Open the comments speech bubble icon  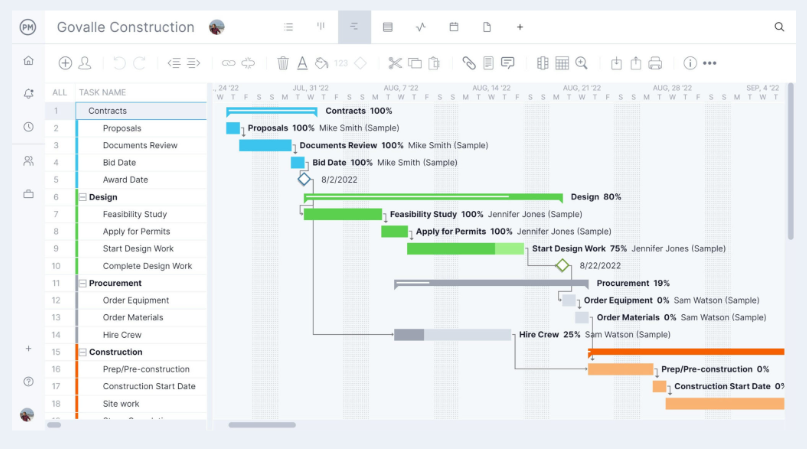click(x=508, y=63)
